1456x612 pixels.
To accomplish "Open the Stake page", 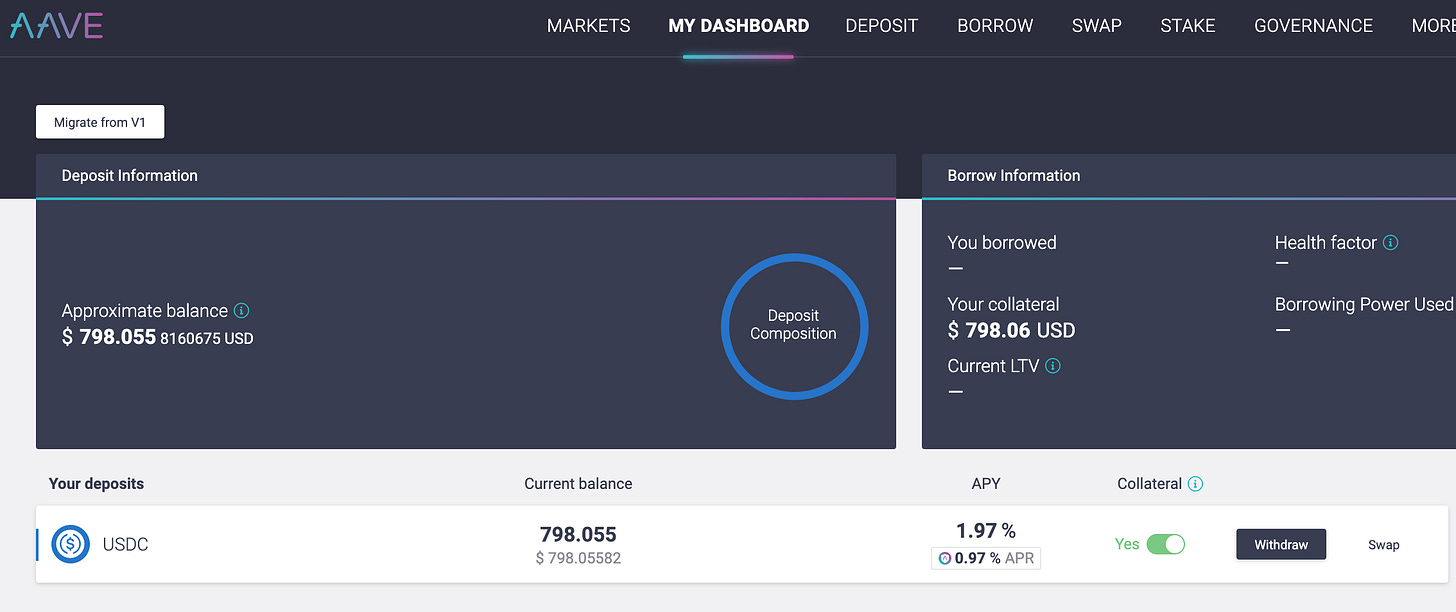I will (1188, 26).
